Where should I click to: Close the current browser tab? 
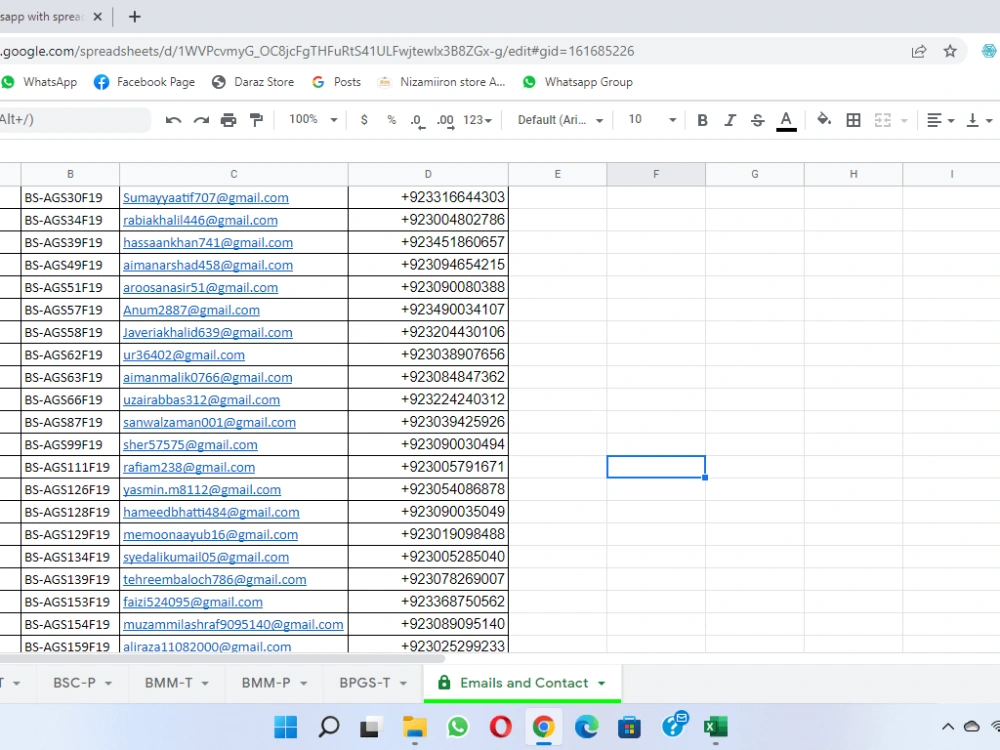[98, 17]
